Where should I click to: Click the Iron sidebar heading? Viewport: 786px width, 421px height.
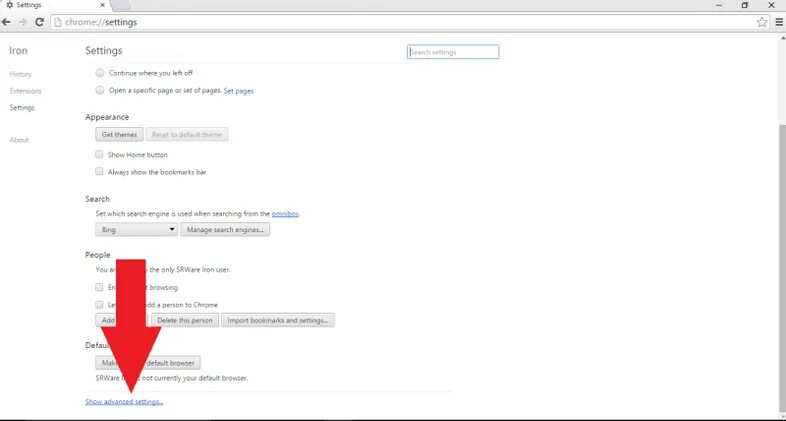pyautogui.click(x=18, y=51)
